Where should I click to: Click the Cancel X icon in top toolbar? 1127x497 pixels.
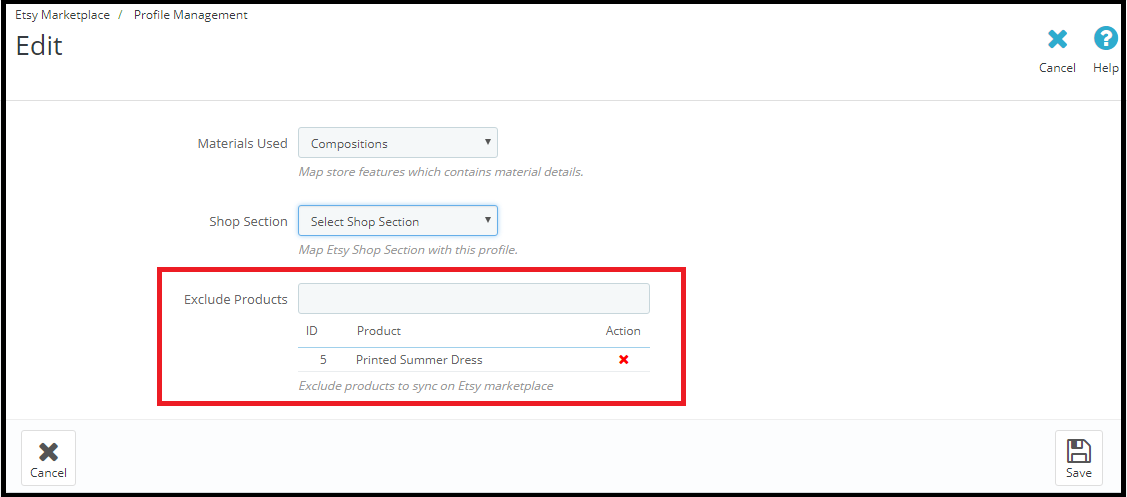[1057, 40]
